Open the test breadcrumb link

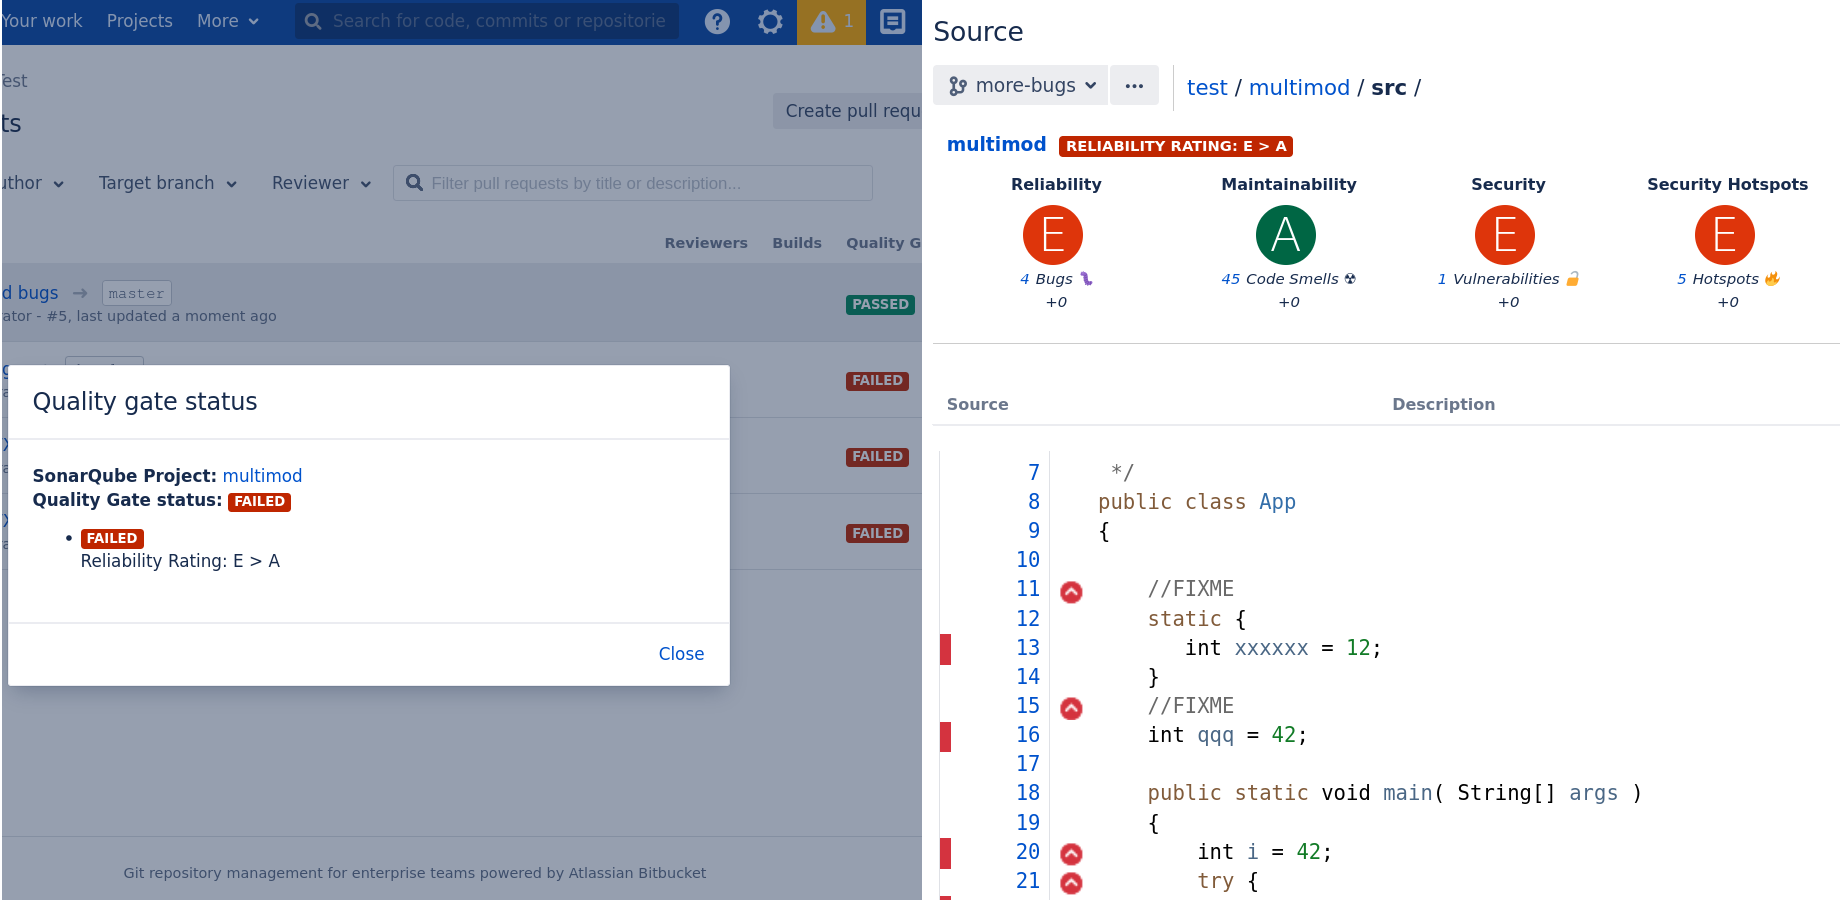coord(1207,87)
